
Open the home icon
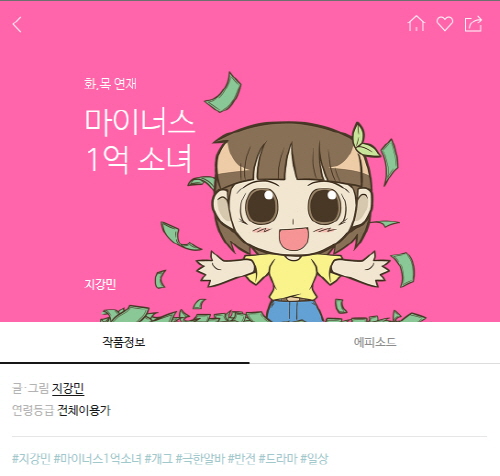[416, 24]
